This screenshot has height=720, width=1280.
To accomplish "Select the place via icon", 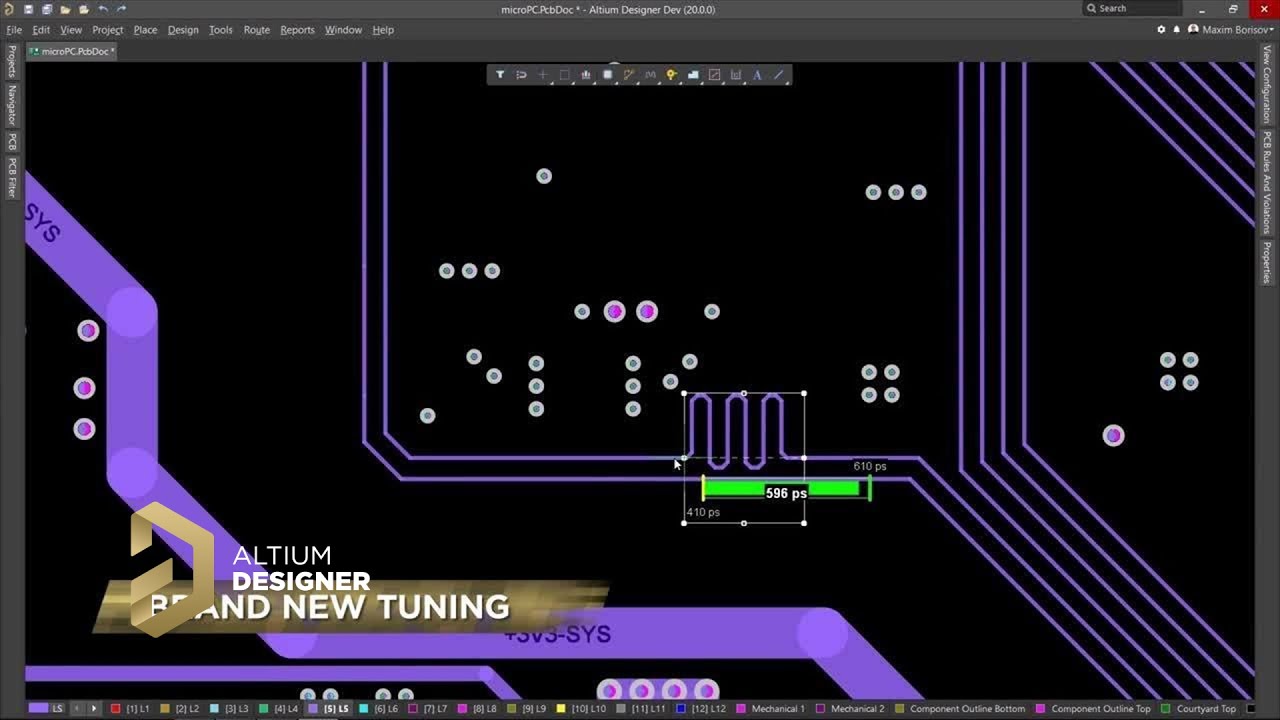I will (672, 75).
